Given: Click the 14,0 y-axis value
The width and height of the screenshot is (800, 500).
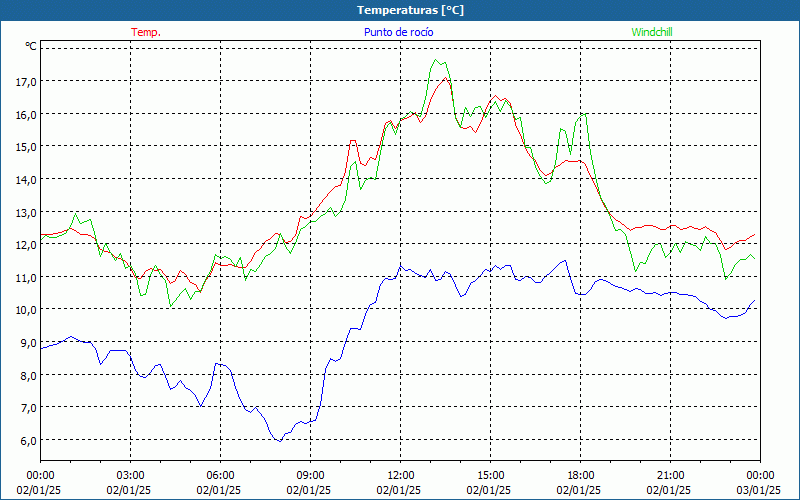Looking at the screenshot, I should coord(26,180).
